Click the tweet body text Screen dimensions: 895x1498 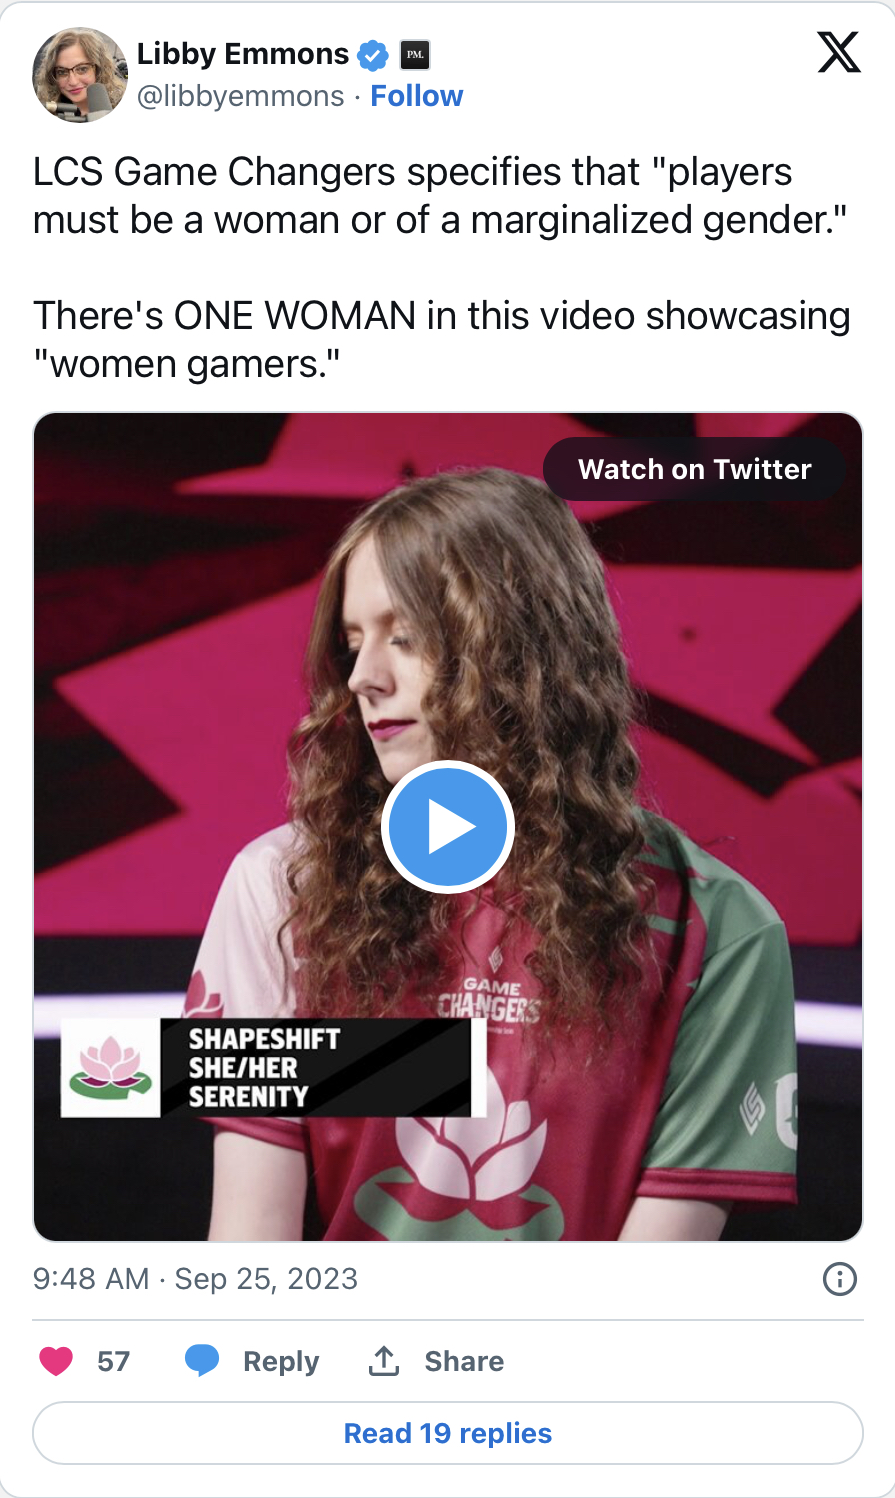(x=442, y=268)
